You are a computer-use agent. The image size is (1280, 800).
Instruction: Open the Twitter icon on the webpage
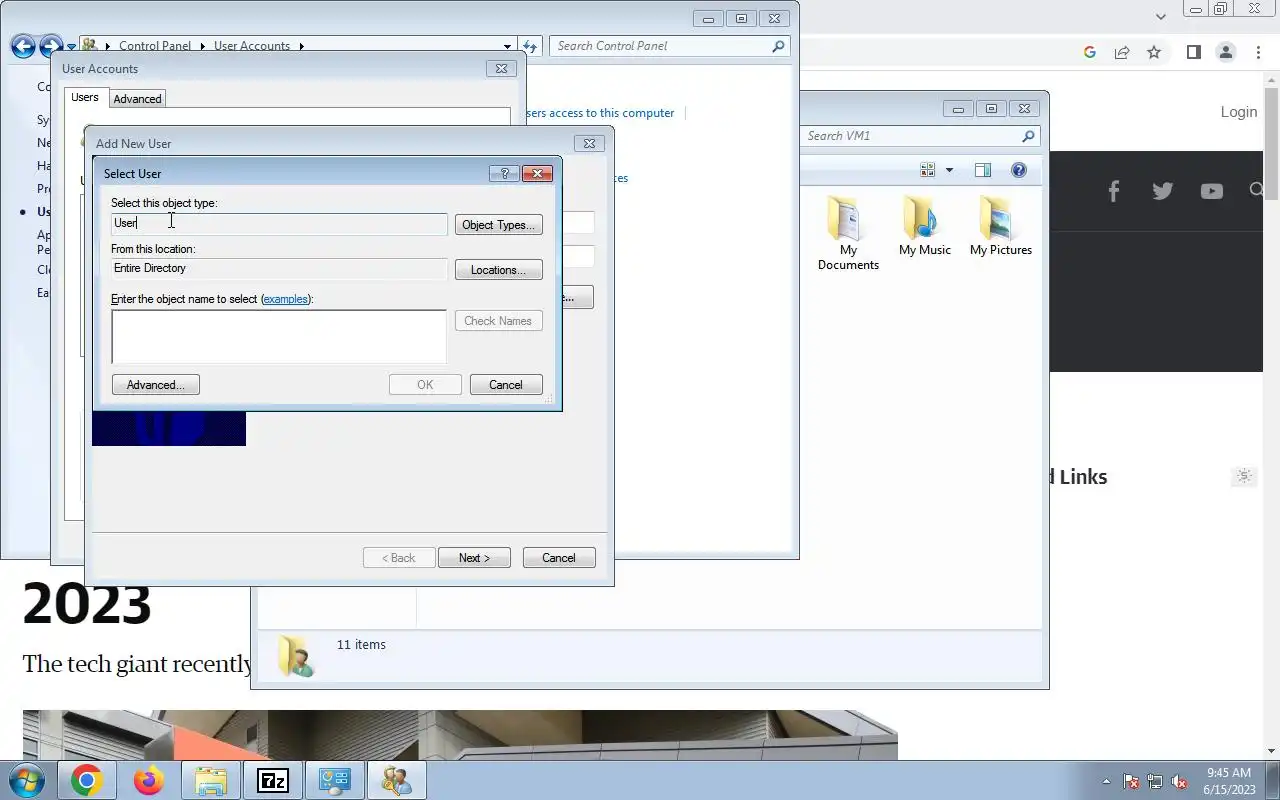(x=1162, y=191)
